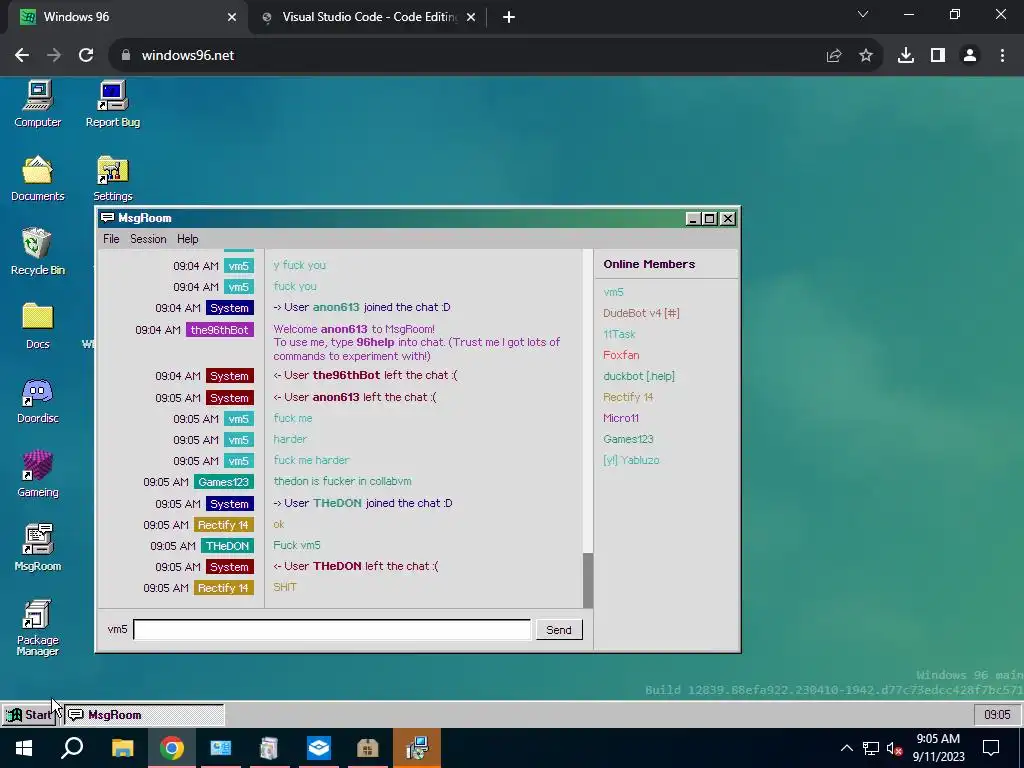Reload the windows96.net page
Viewport: 1024px width, 768px height.
pyautogui.click(x=86, y=56)
